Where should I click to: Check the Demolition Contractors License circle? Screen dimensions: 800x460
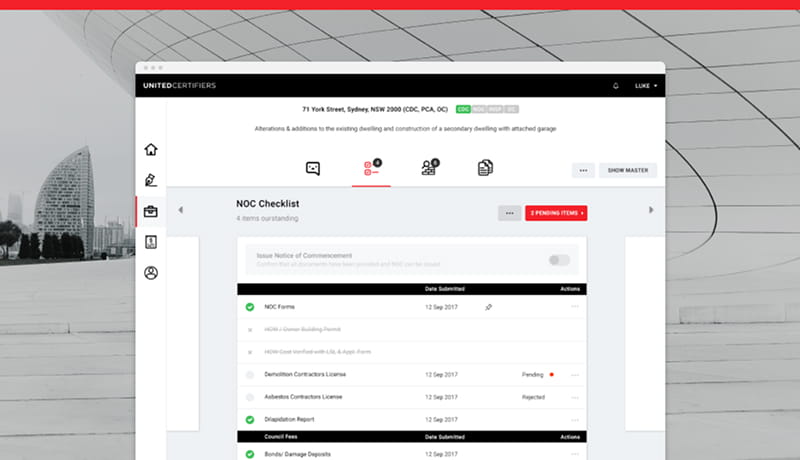pyautogui.click(x=250, y=375)
